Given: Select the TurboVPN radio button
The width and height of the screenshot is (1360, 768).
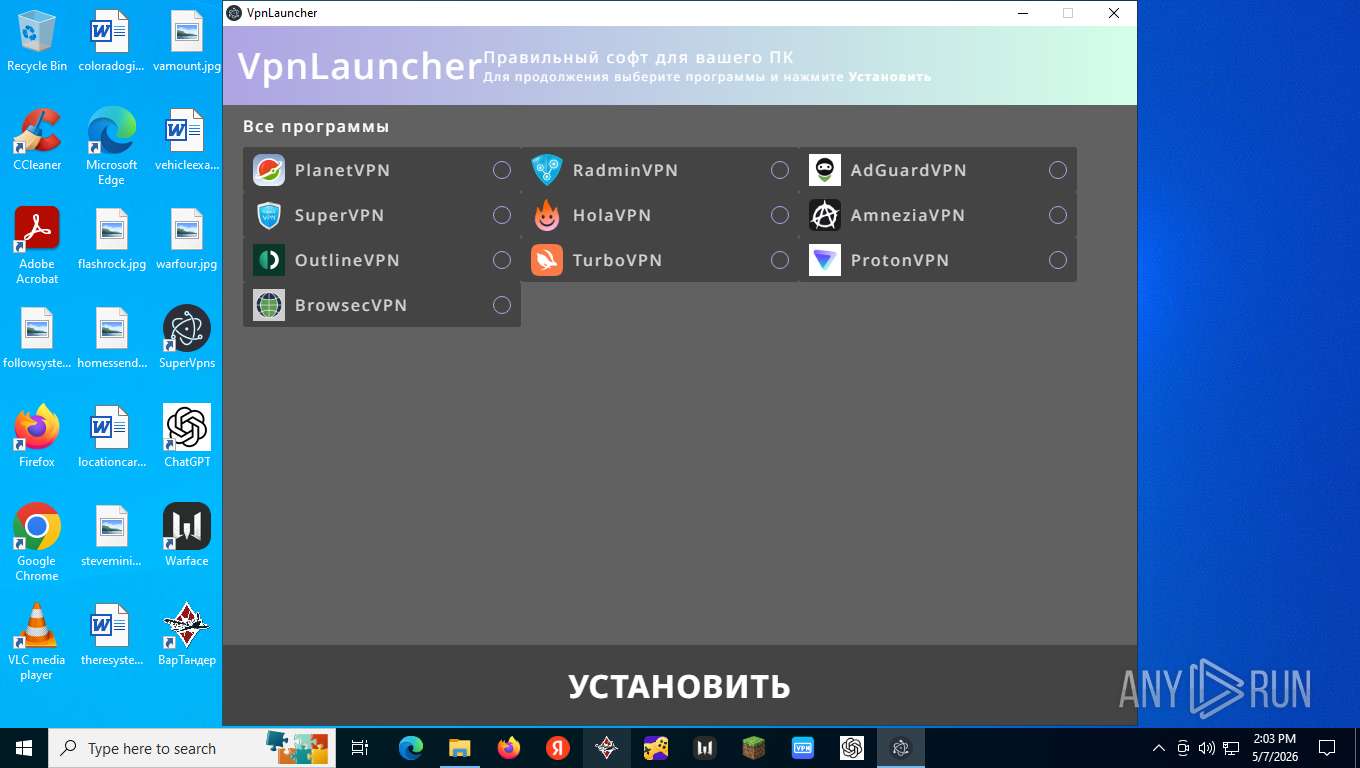Looking at the screenshot, I should pos(780,260).
